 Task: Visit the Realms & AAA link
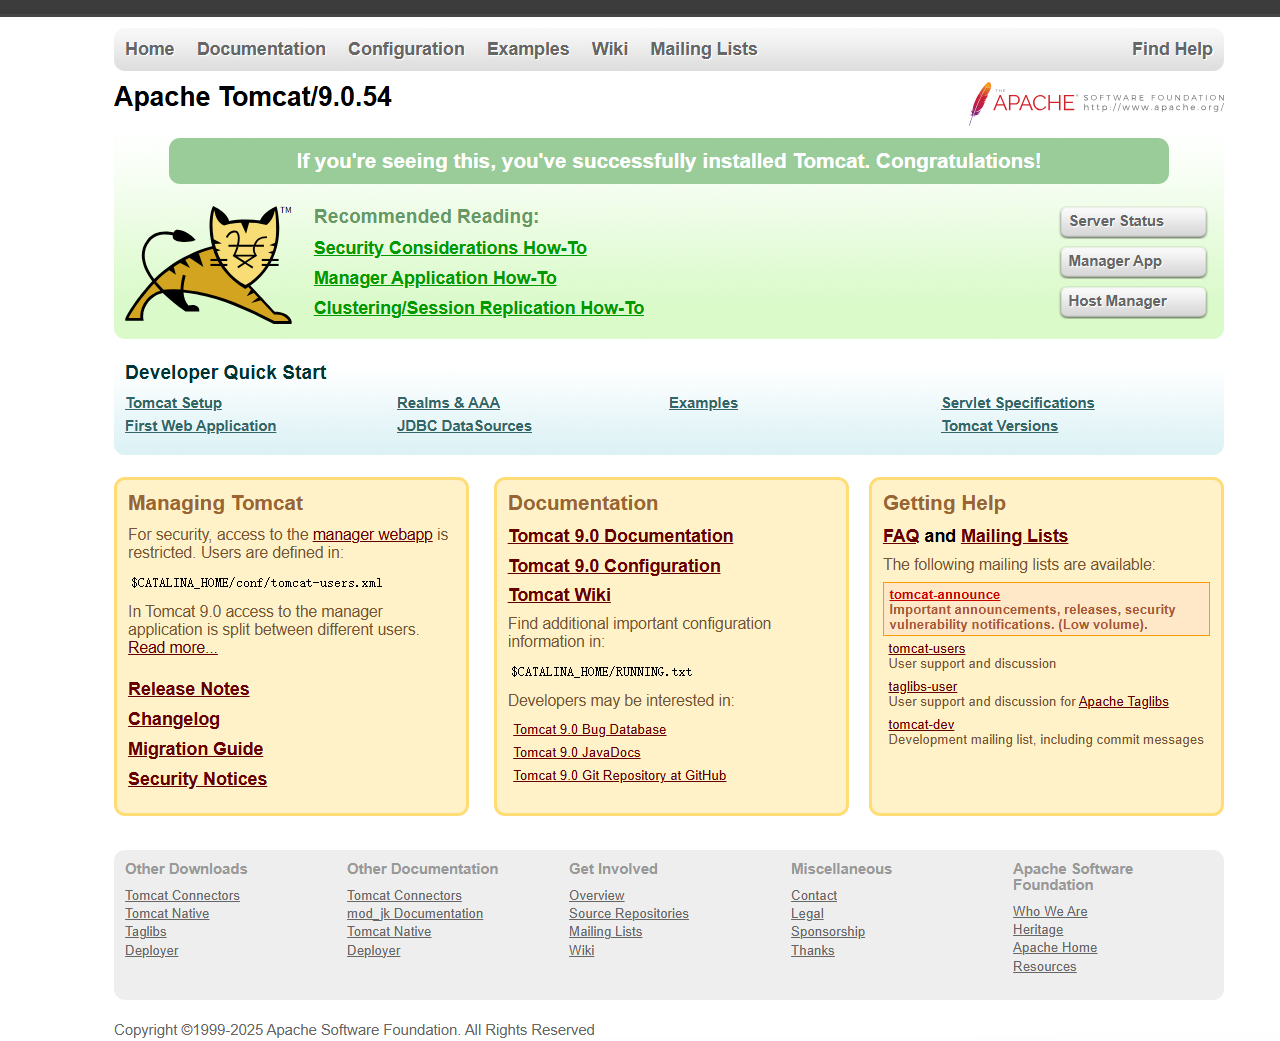click(x=448, y=403)
